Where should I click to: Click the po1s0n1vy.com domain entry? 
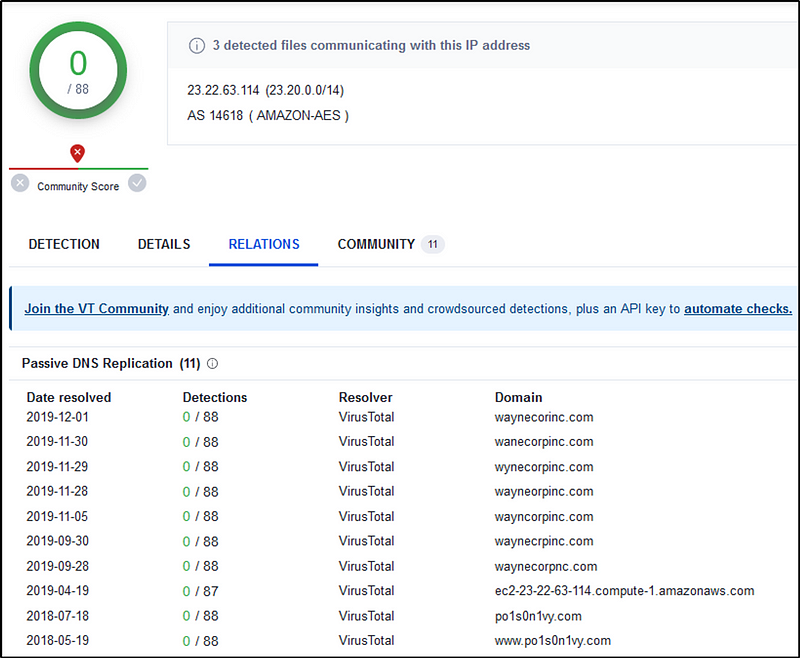pyautogui.click(x=538, y=616)
